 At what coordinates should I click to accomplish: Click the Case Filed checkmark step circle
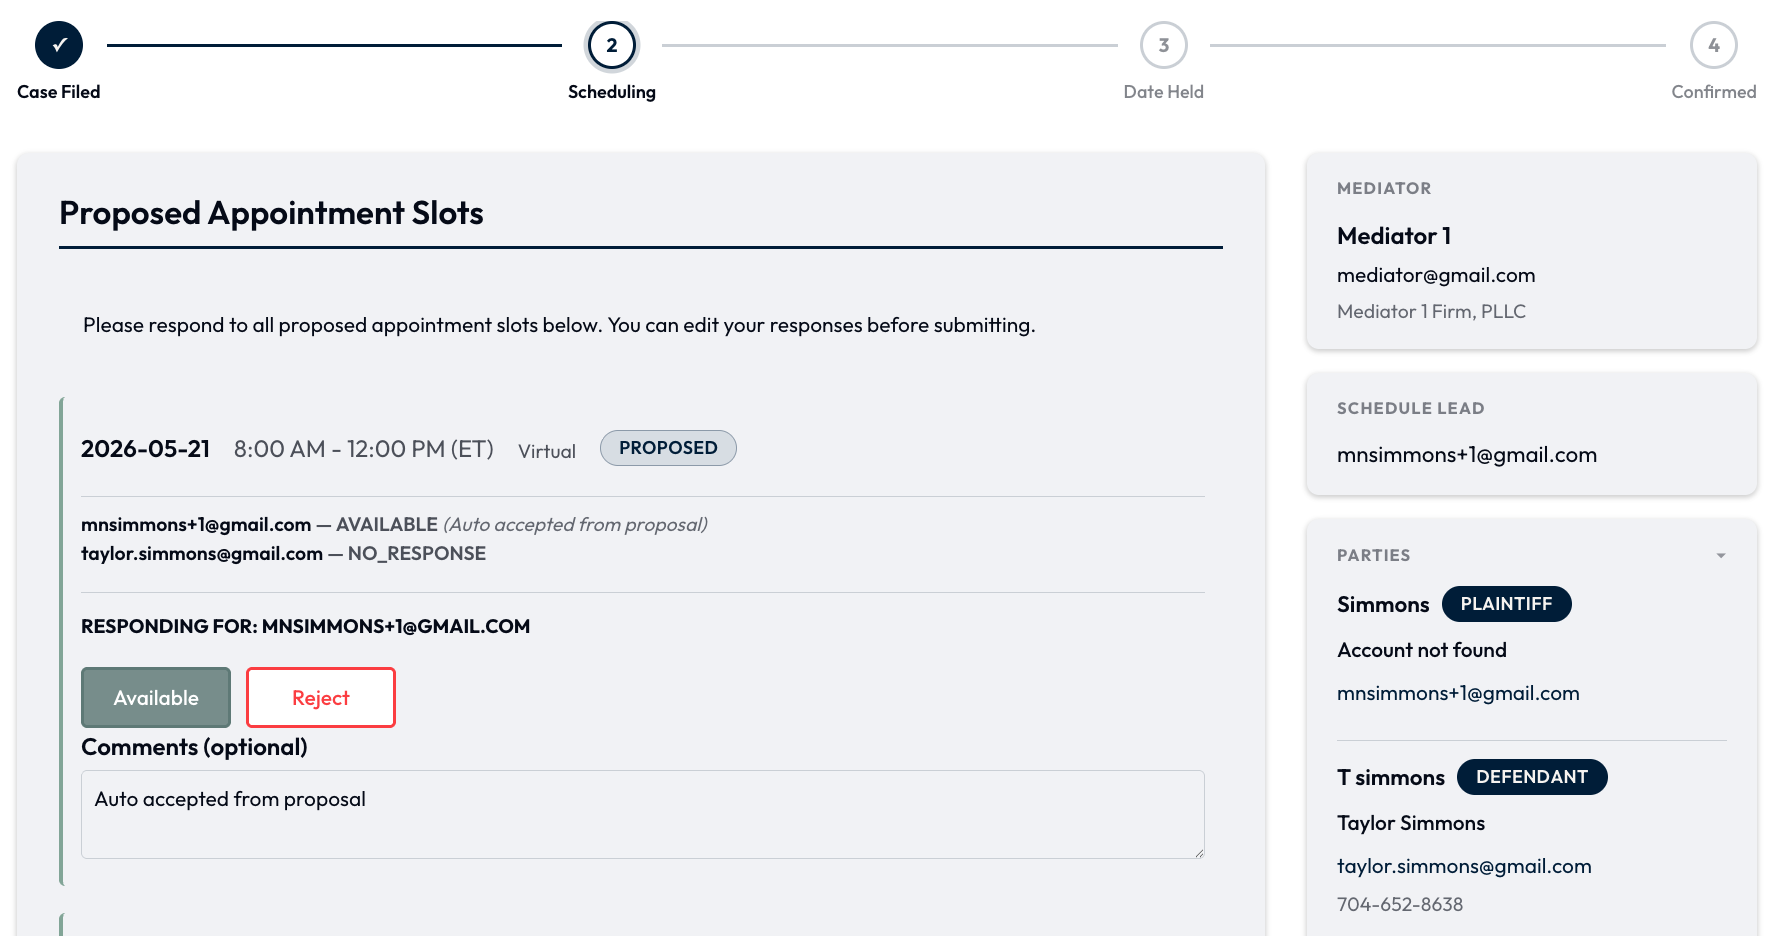coord(59,45)
